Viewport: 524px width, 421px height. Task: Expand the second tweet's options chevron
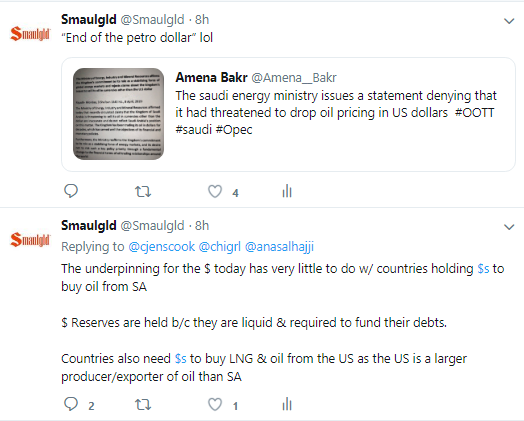point(509,227)
